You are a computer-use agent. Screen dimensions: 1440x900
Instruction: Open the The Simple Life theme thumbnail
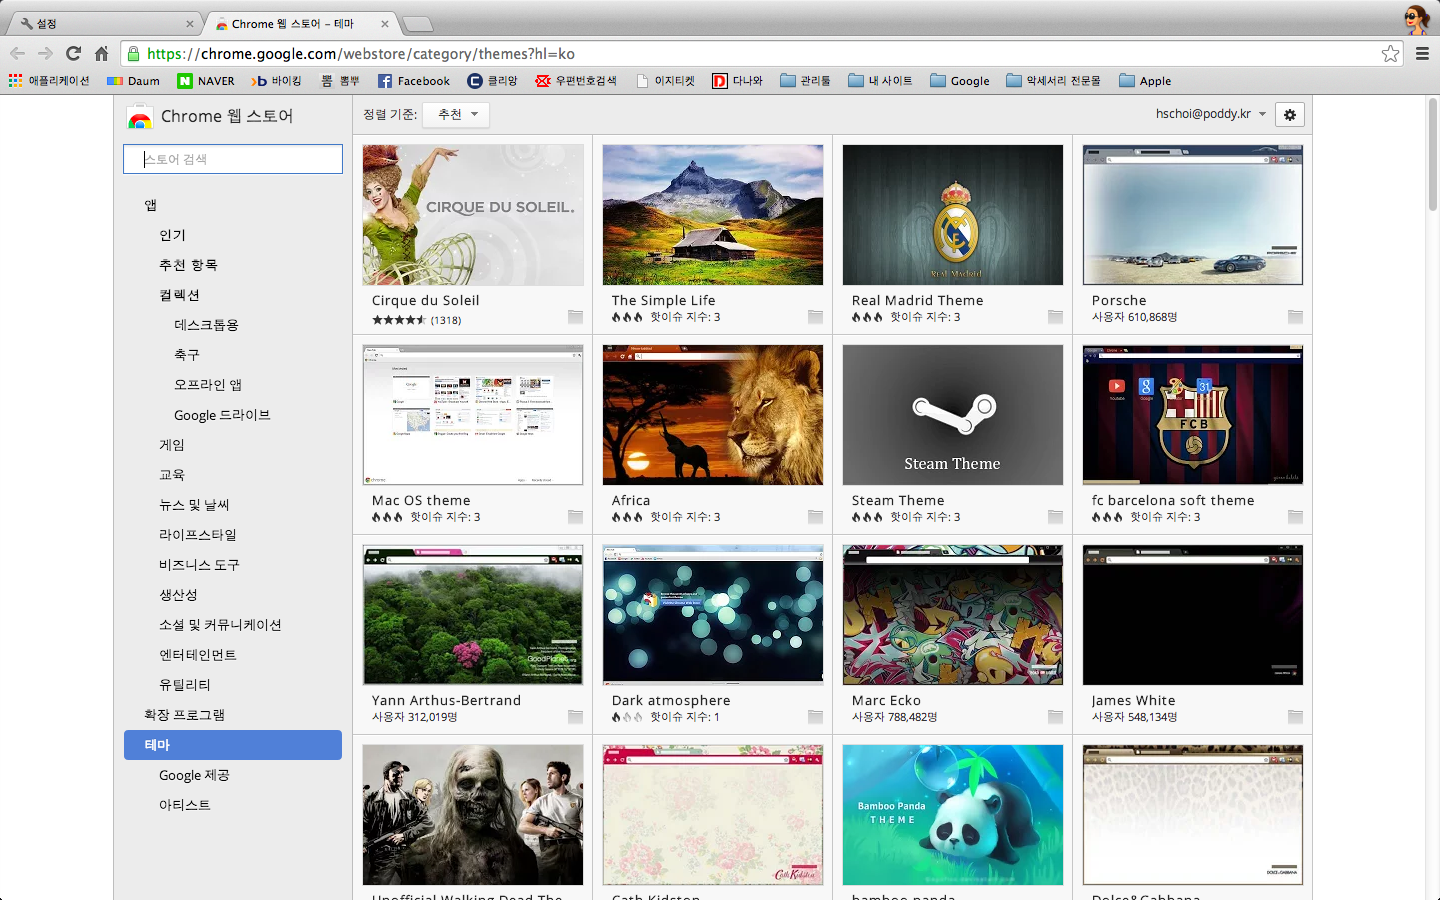(713, 215)
